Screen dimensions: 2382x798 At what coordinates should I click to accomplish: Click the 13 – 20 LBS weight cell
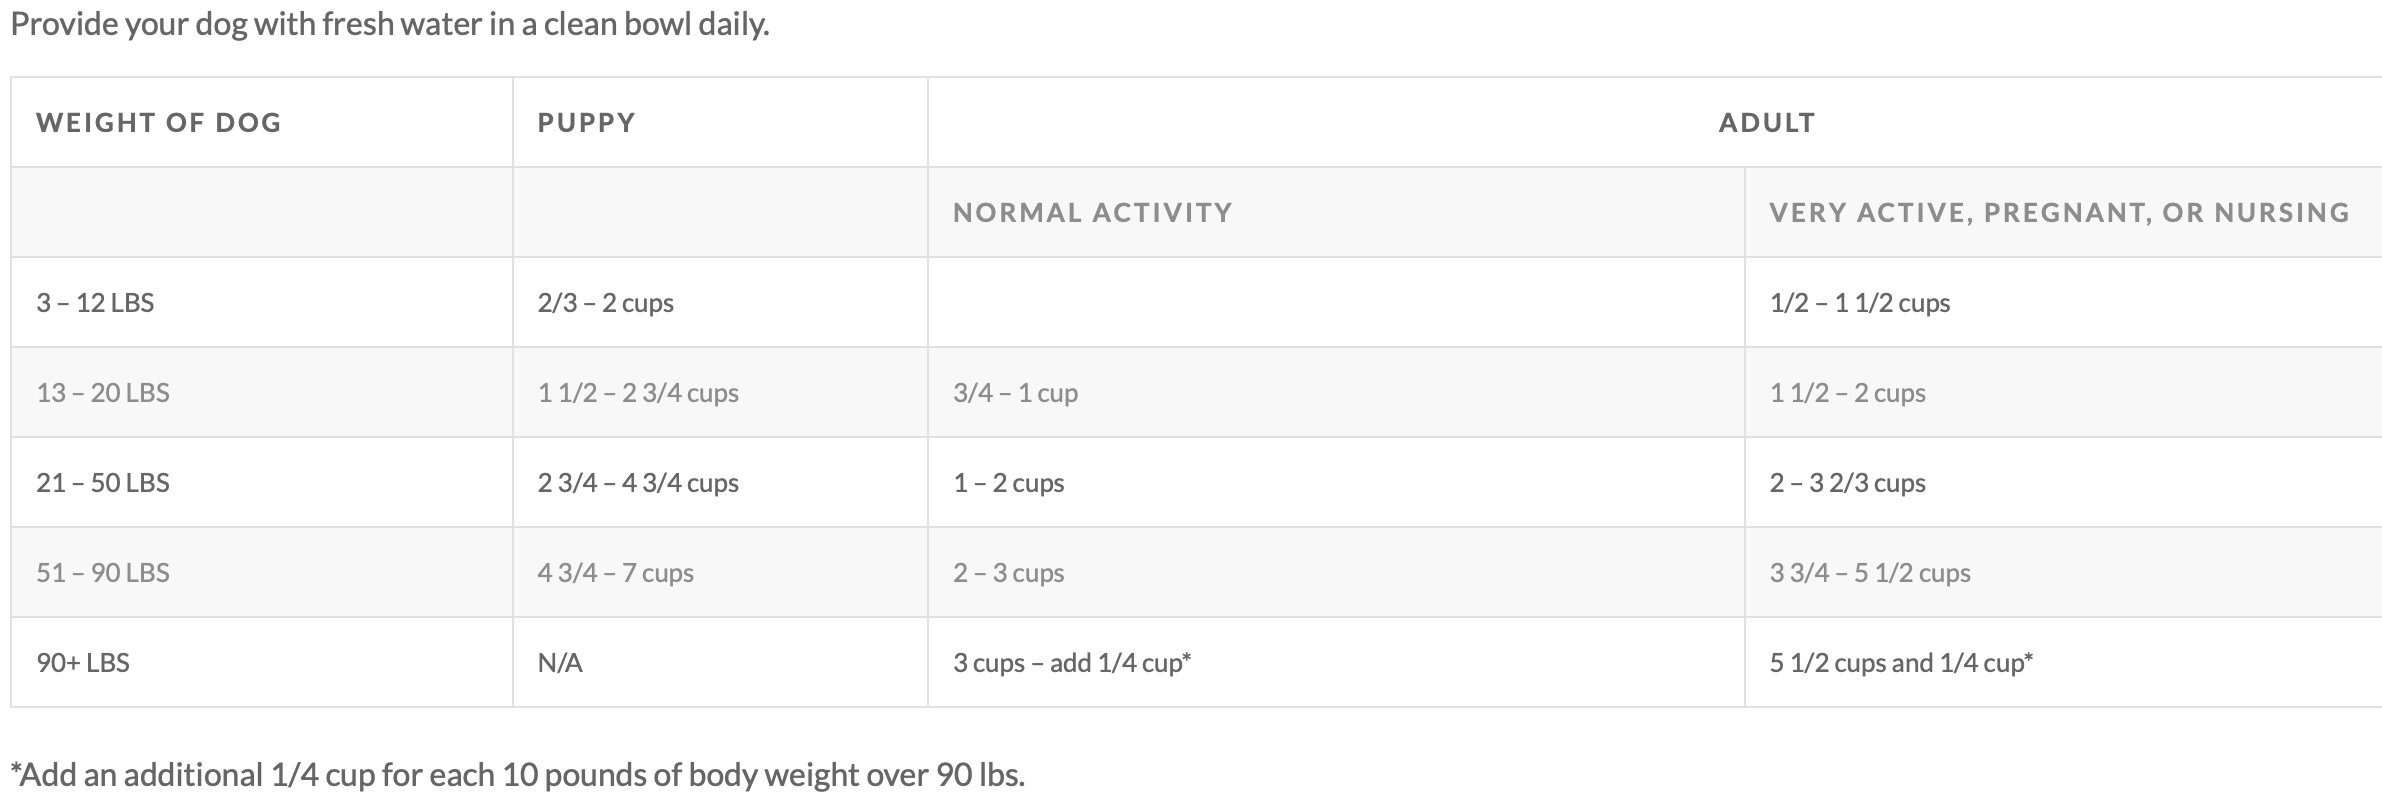coord(103,392)
